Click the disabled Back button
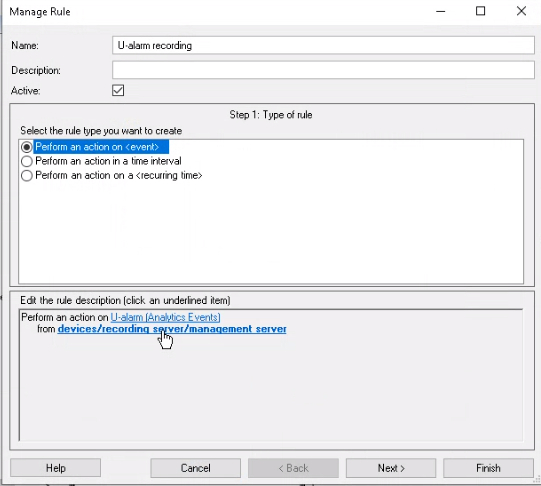 click(x=293, y=468)
